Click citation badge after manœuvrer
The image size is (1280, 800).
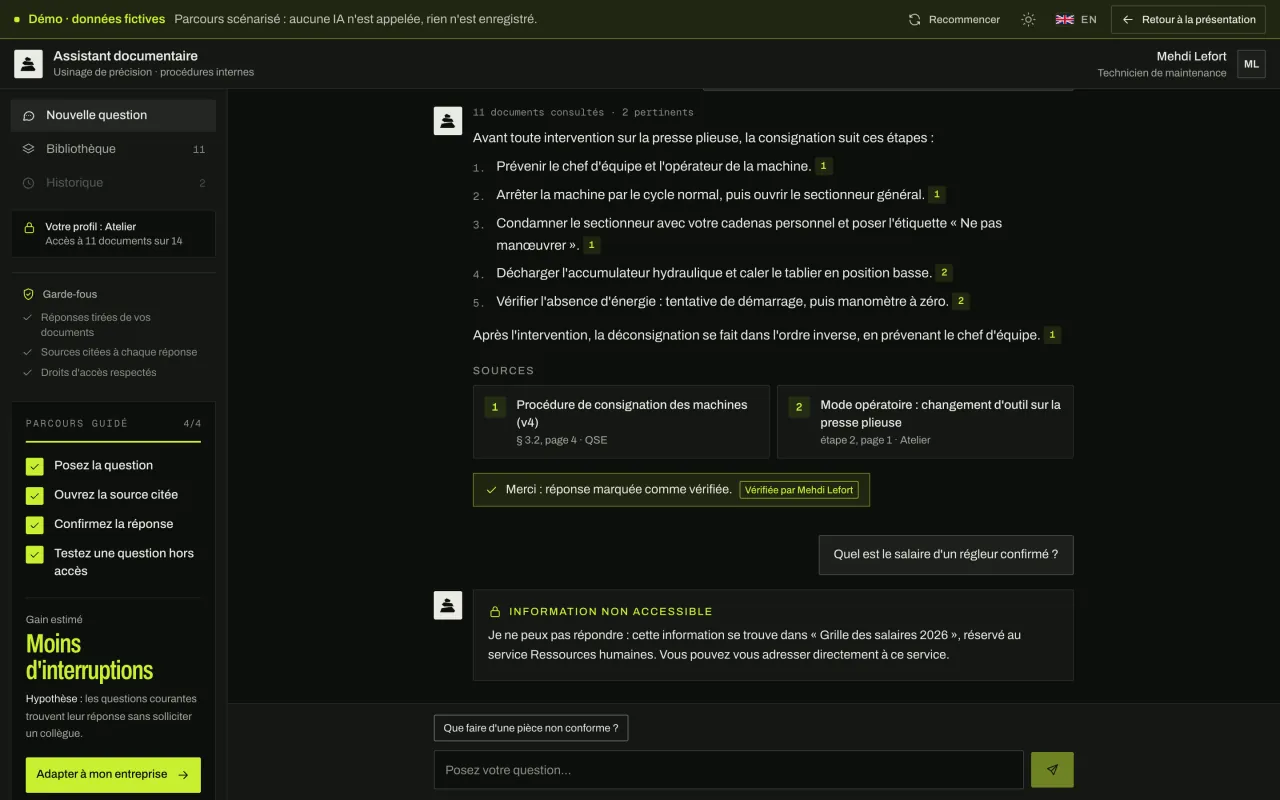[591, 245]
